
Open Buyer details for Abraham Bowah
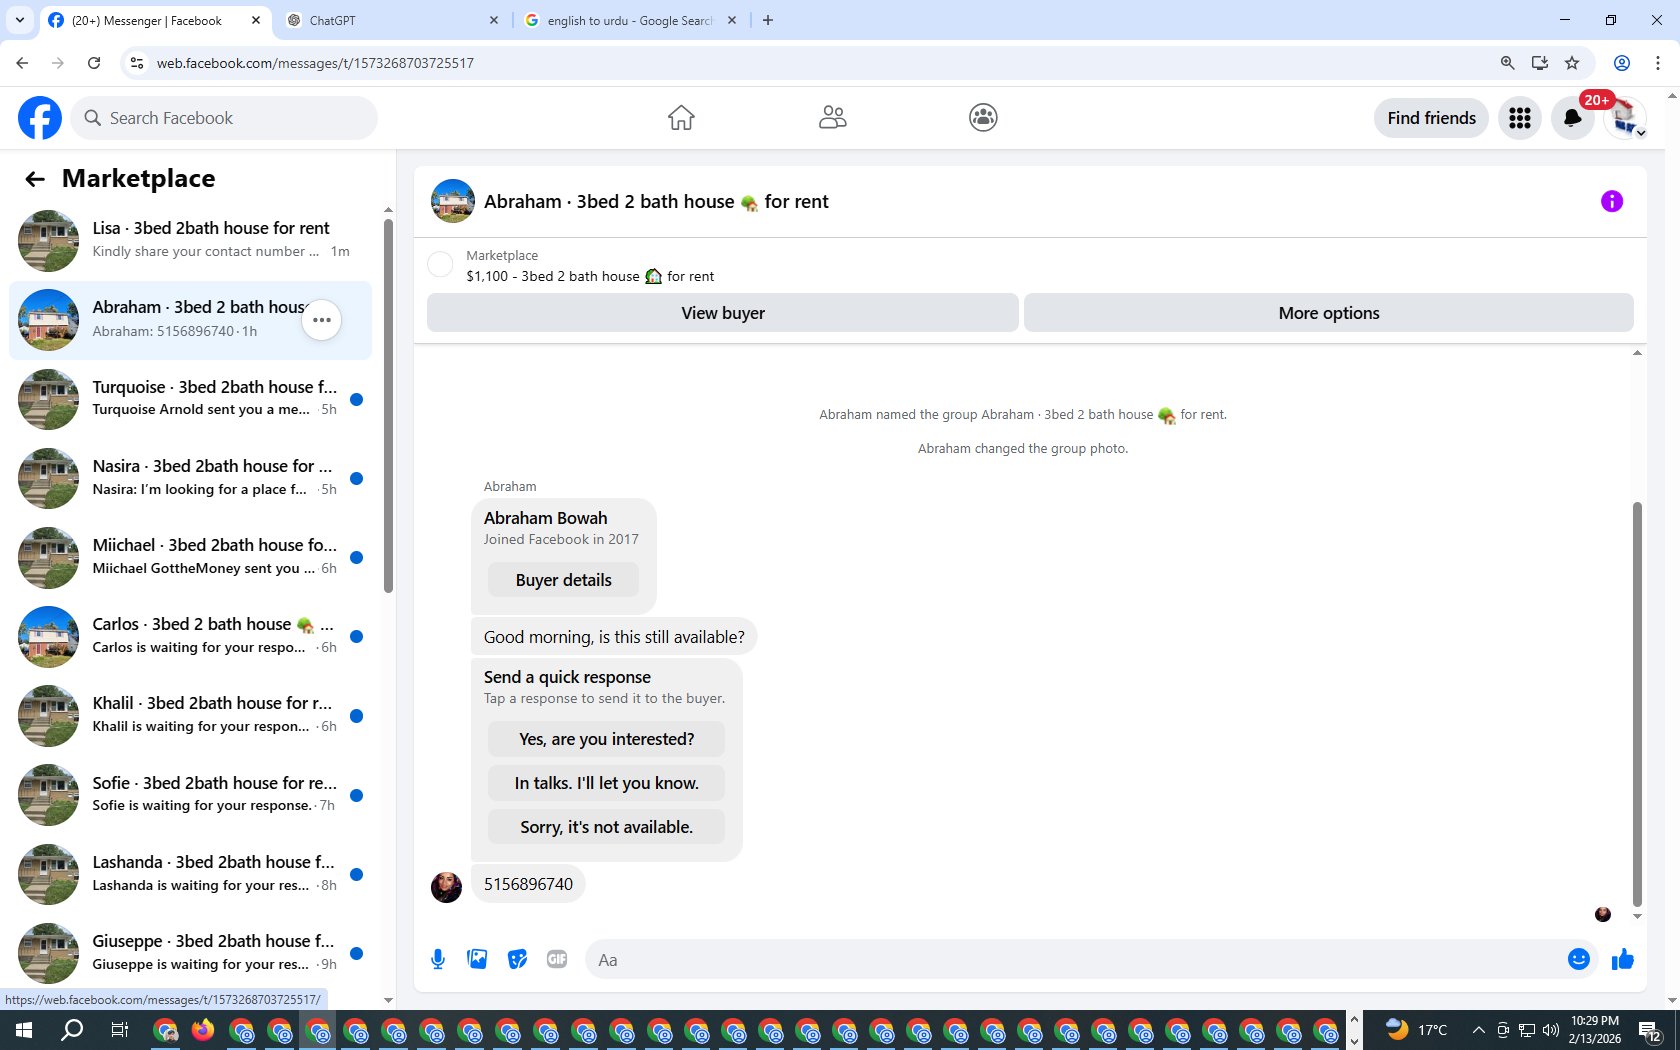tap(563, 580)
